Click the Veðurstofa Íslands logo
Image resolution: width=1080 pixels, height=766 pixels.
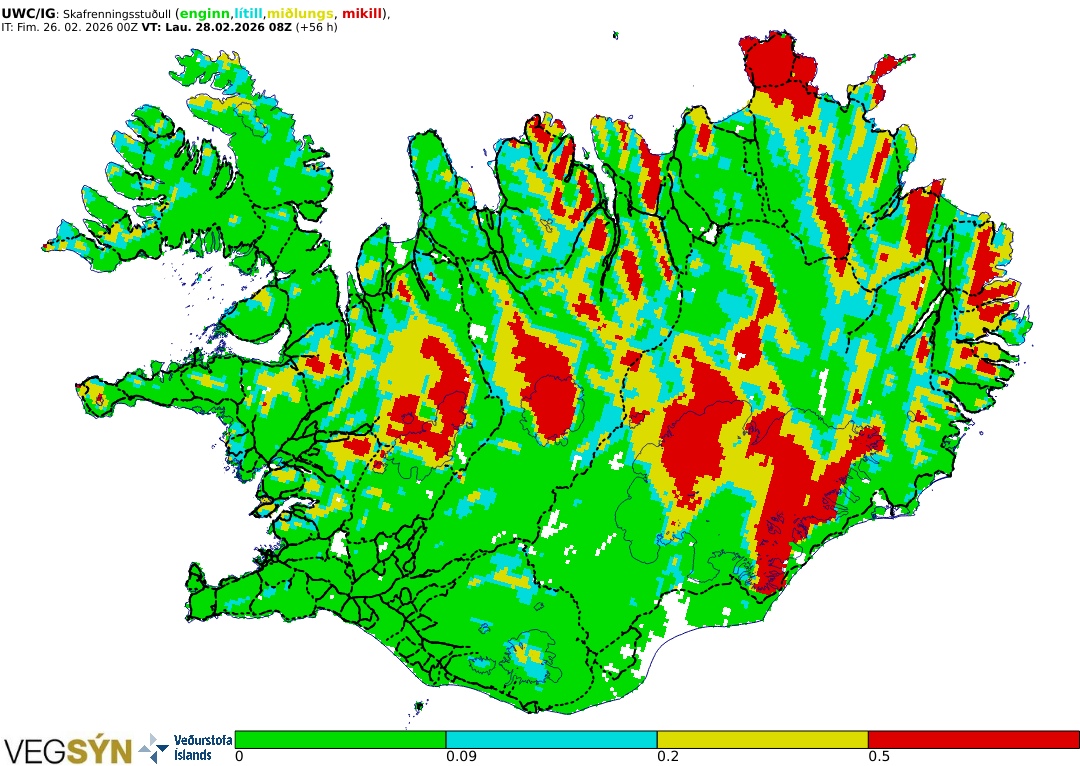(x=186, y=748)
